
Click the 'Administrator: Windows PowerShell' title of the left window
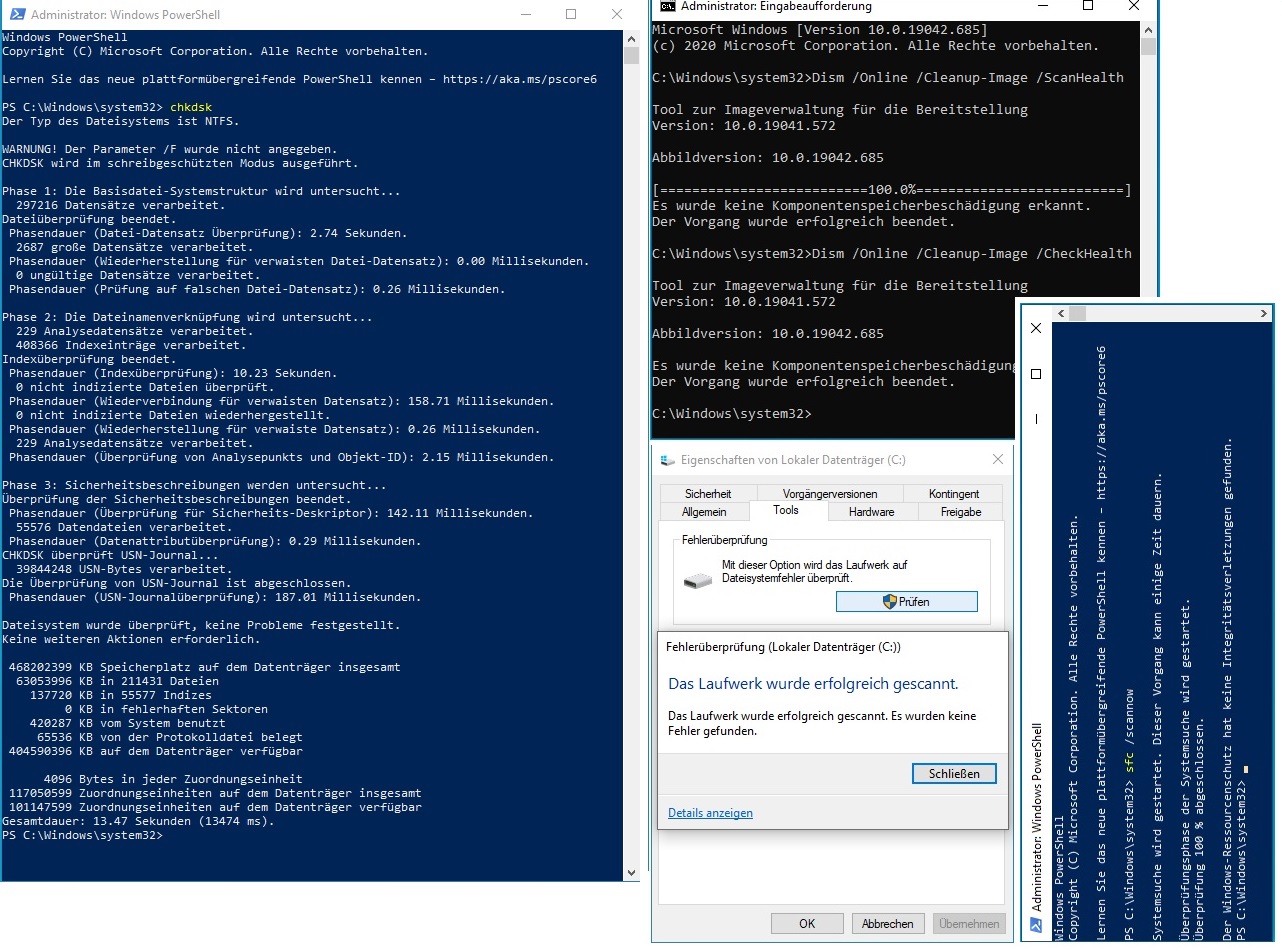click(x=126, y=15)
